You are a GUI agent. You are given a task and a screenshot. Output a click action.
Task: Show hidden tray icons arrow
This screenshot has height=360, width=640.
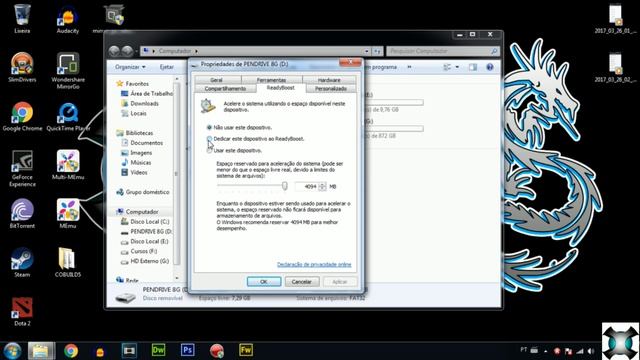point(546,351)
